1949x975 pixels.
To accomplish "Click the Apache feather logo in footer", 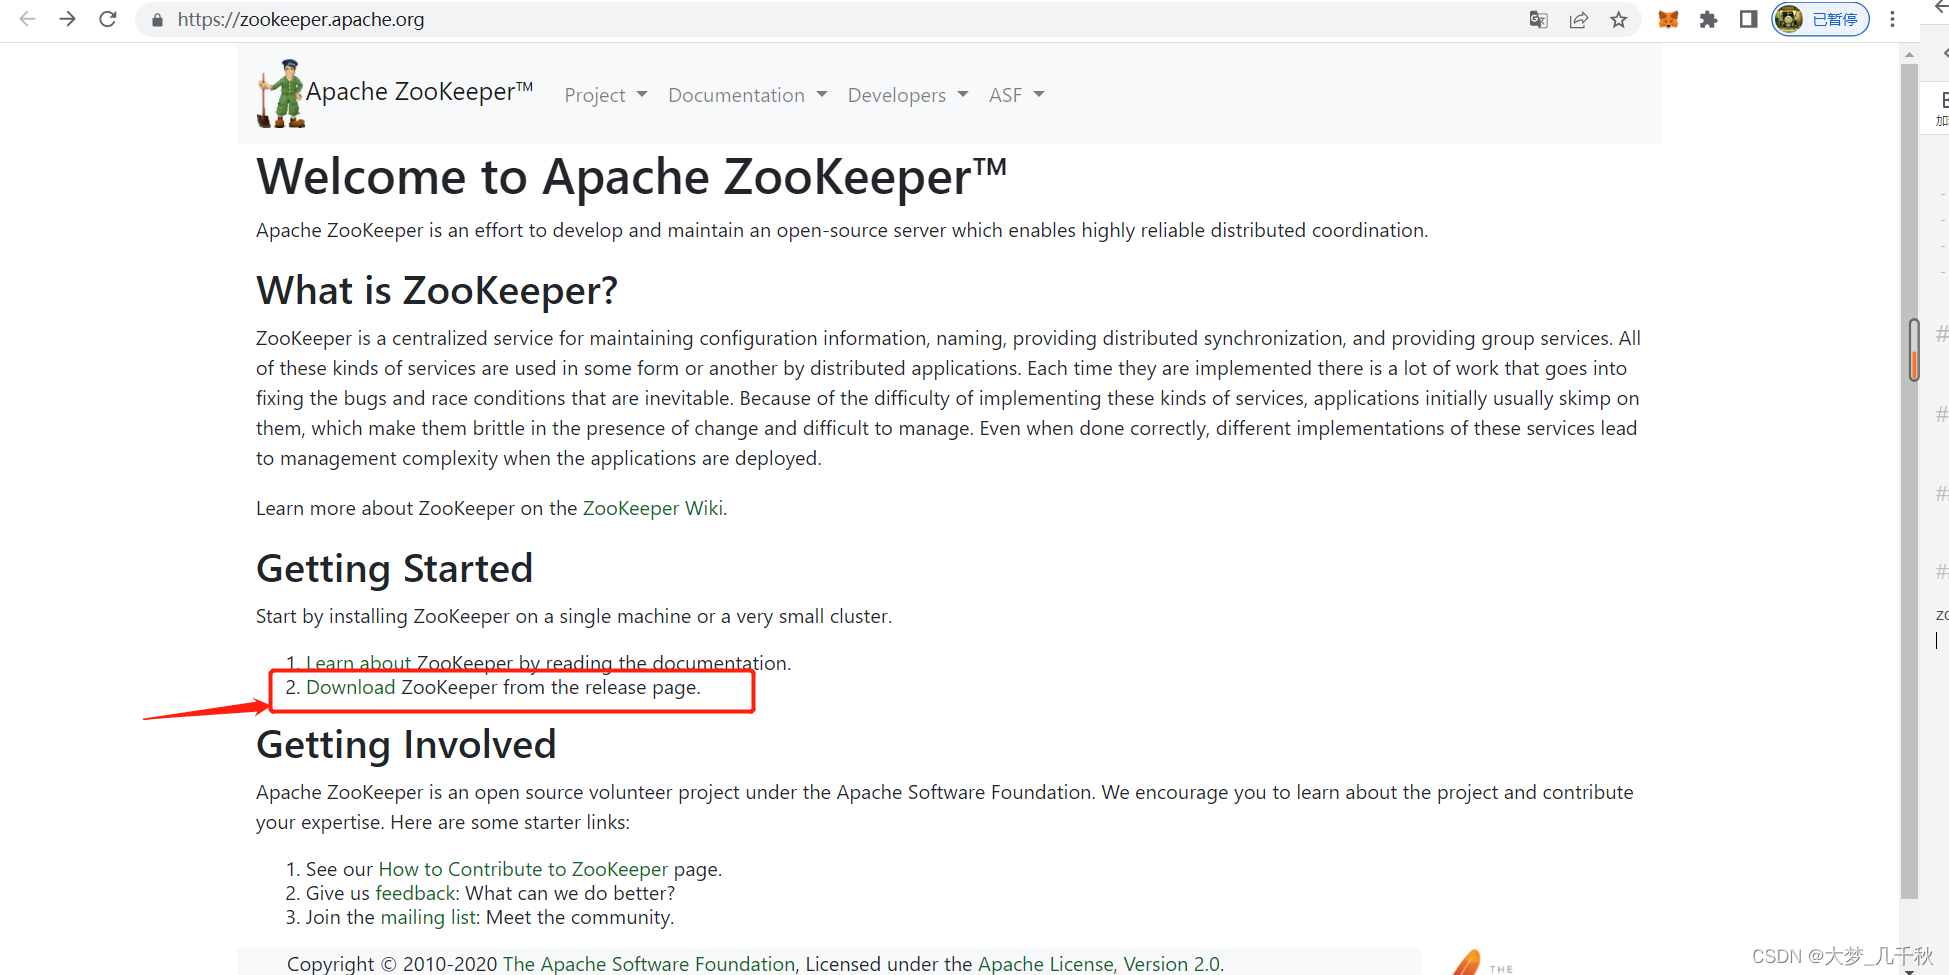I will pyautogui.click(x=1467, y=962).
